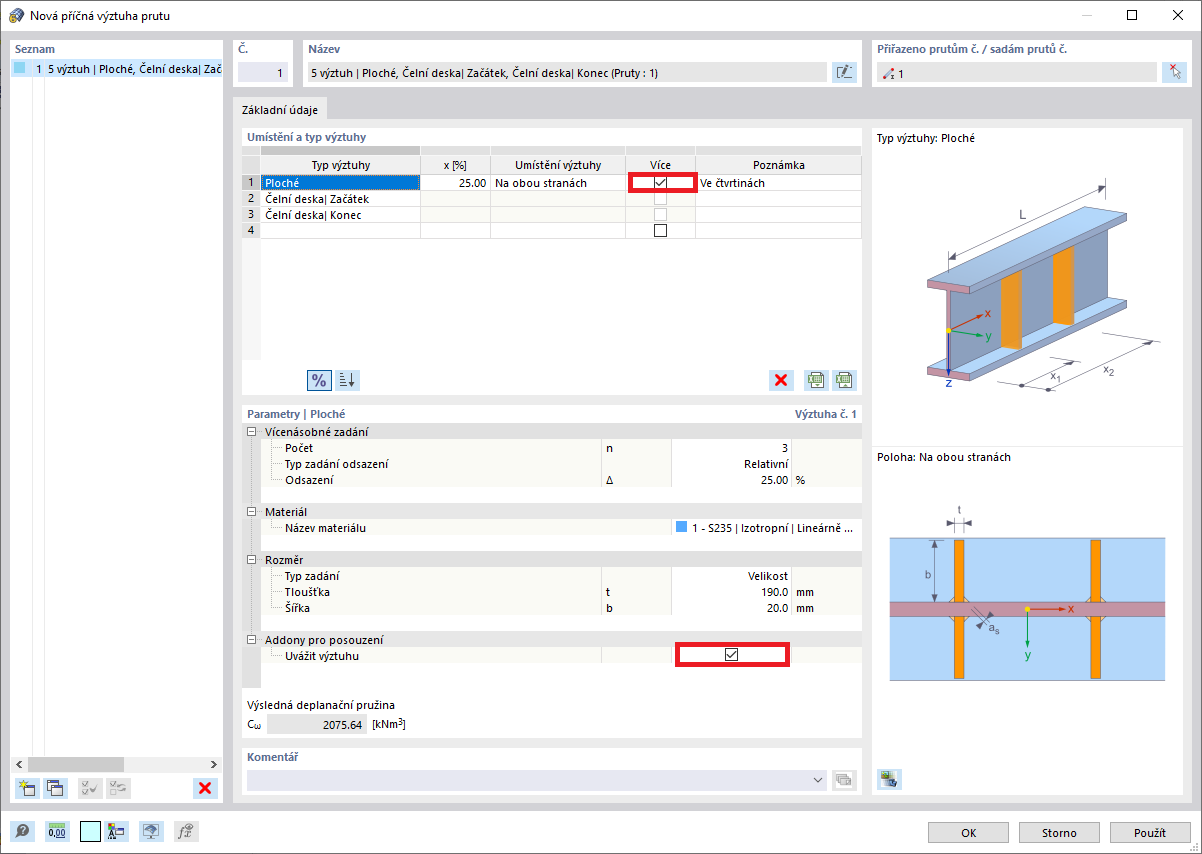Open the help search icon
The width and height of the screenshot is (1202, 854).
tap(22, 831)
